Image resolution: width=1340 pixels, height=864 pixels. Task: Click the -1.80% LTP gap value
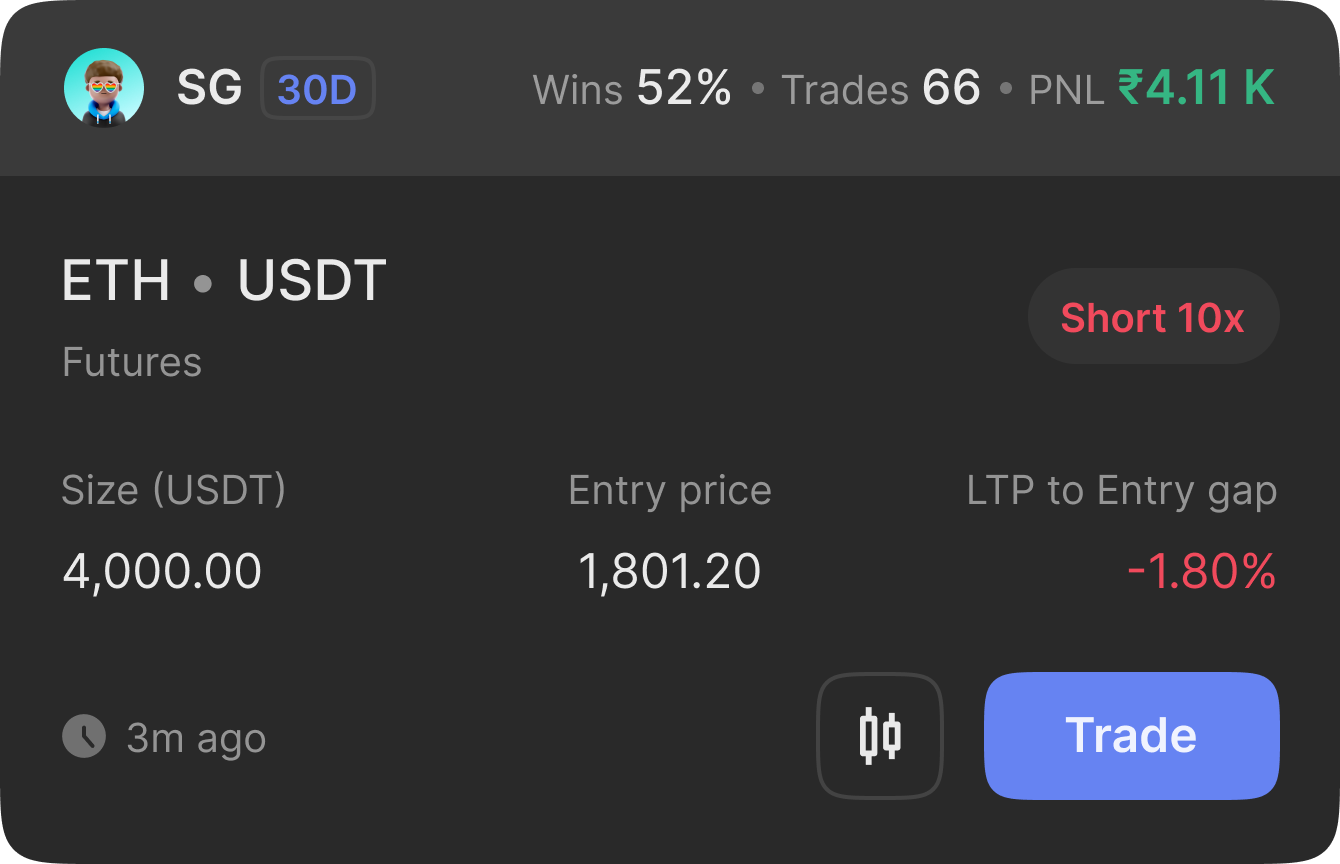point(1201,571)
